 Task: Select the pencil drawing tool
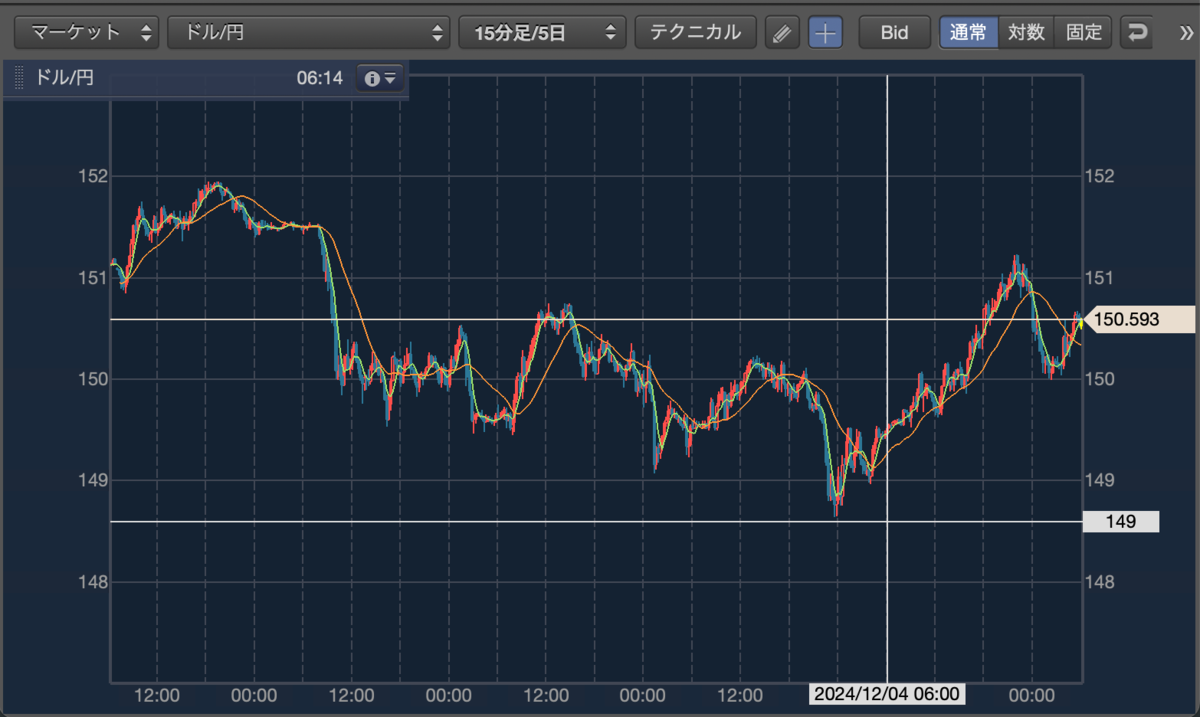point(782,33)
